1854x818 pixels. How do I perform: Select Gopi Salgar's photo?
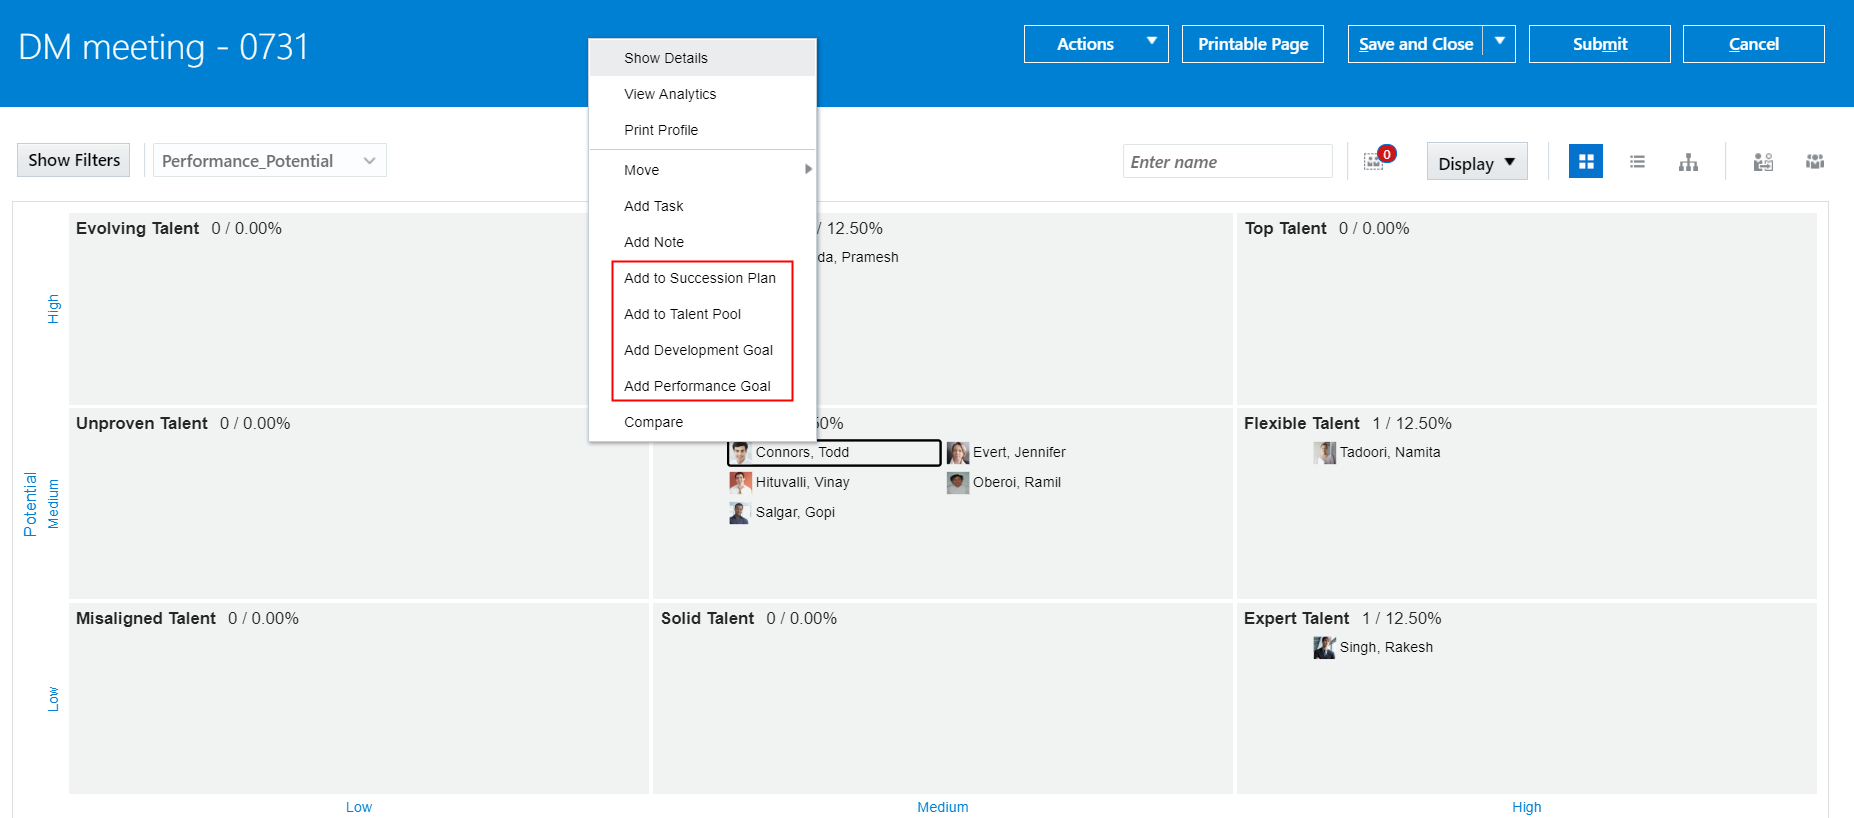click(x=740, y=512)
